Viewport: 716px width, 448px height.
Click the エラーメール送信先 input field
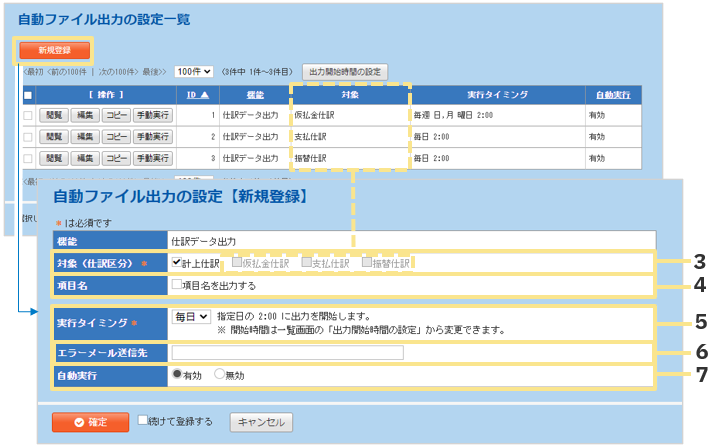pos(288,353)
